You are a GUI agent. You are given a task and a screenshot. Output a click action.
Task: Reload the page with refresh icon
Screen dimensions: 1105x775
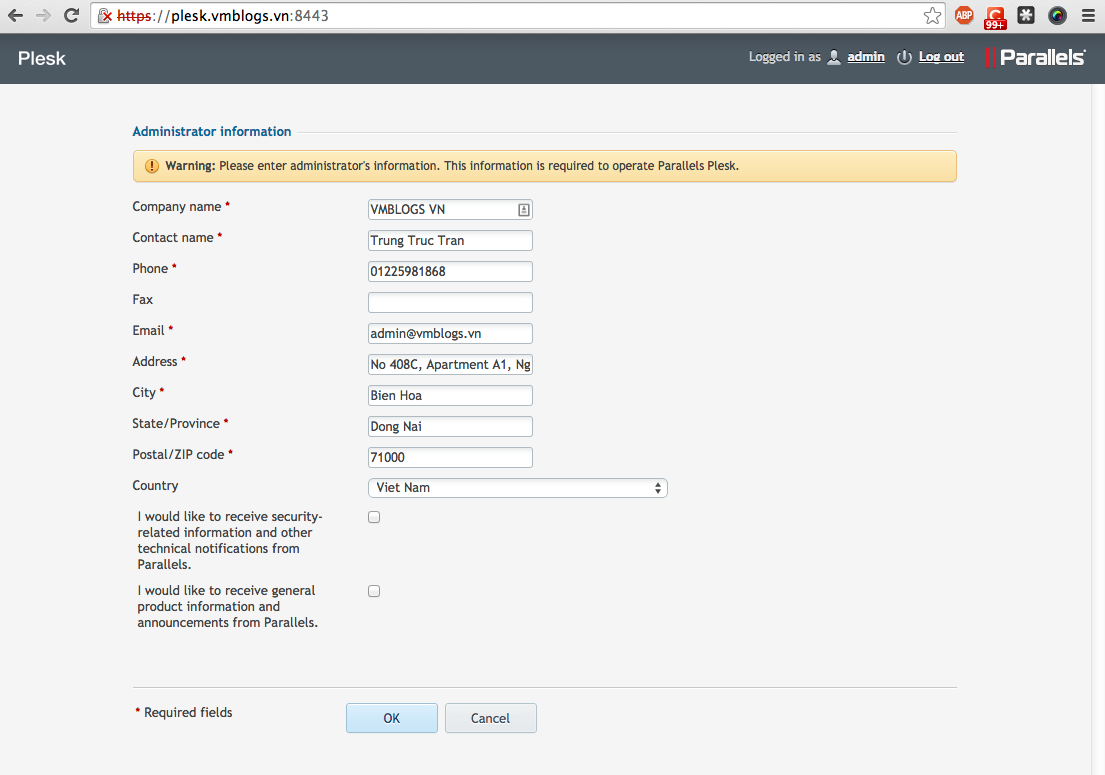71,16
